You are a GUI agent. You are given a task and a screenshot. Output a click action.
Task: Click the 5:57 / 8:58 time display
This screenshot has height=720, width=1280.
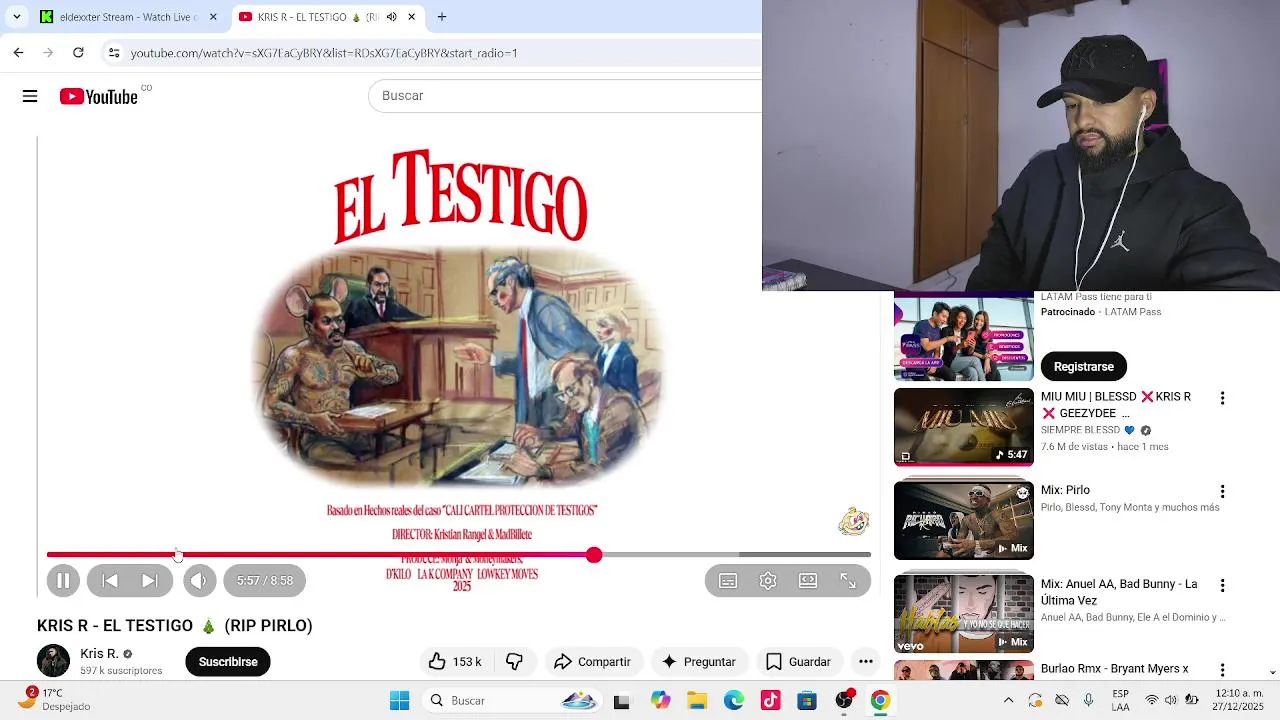point(265,580)
